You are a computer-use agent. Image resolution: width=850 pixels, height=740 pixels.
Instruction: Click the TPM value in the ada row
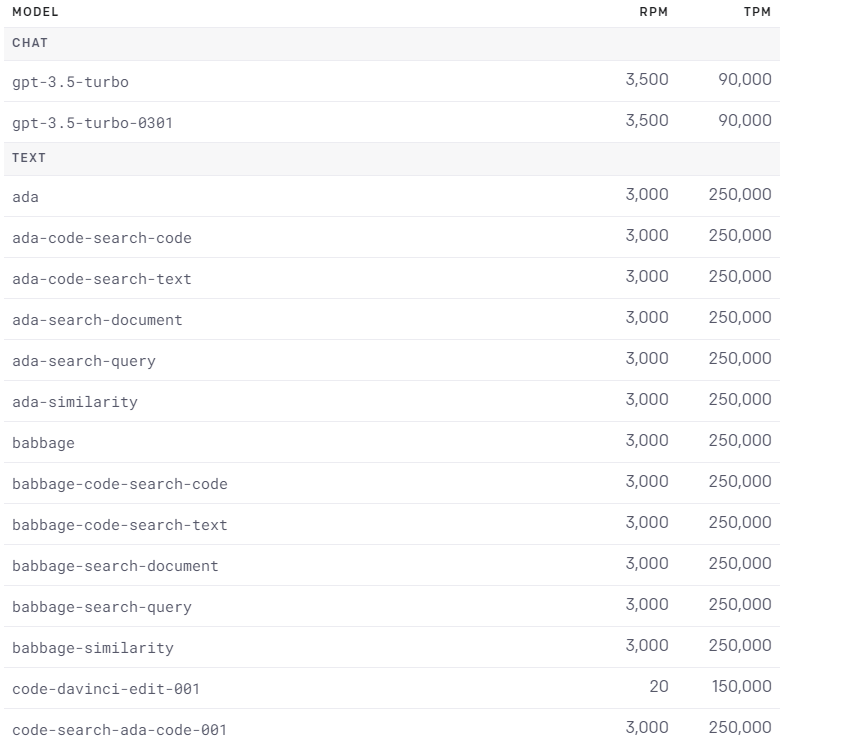tap(740, 195)
